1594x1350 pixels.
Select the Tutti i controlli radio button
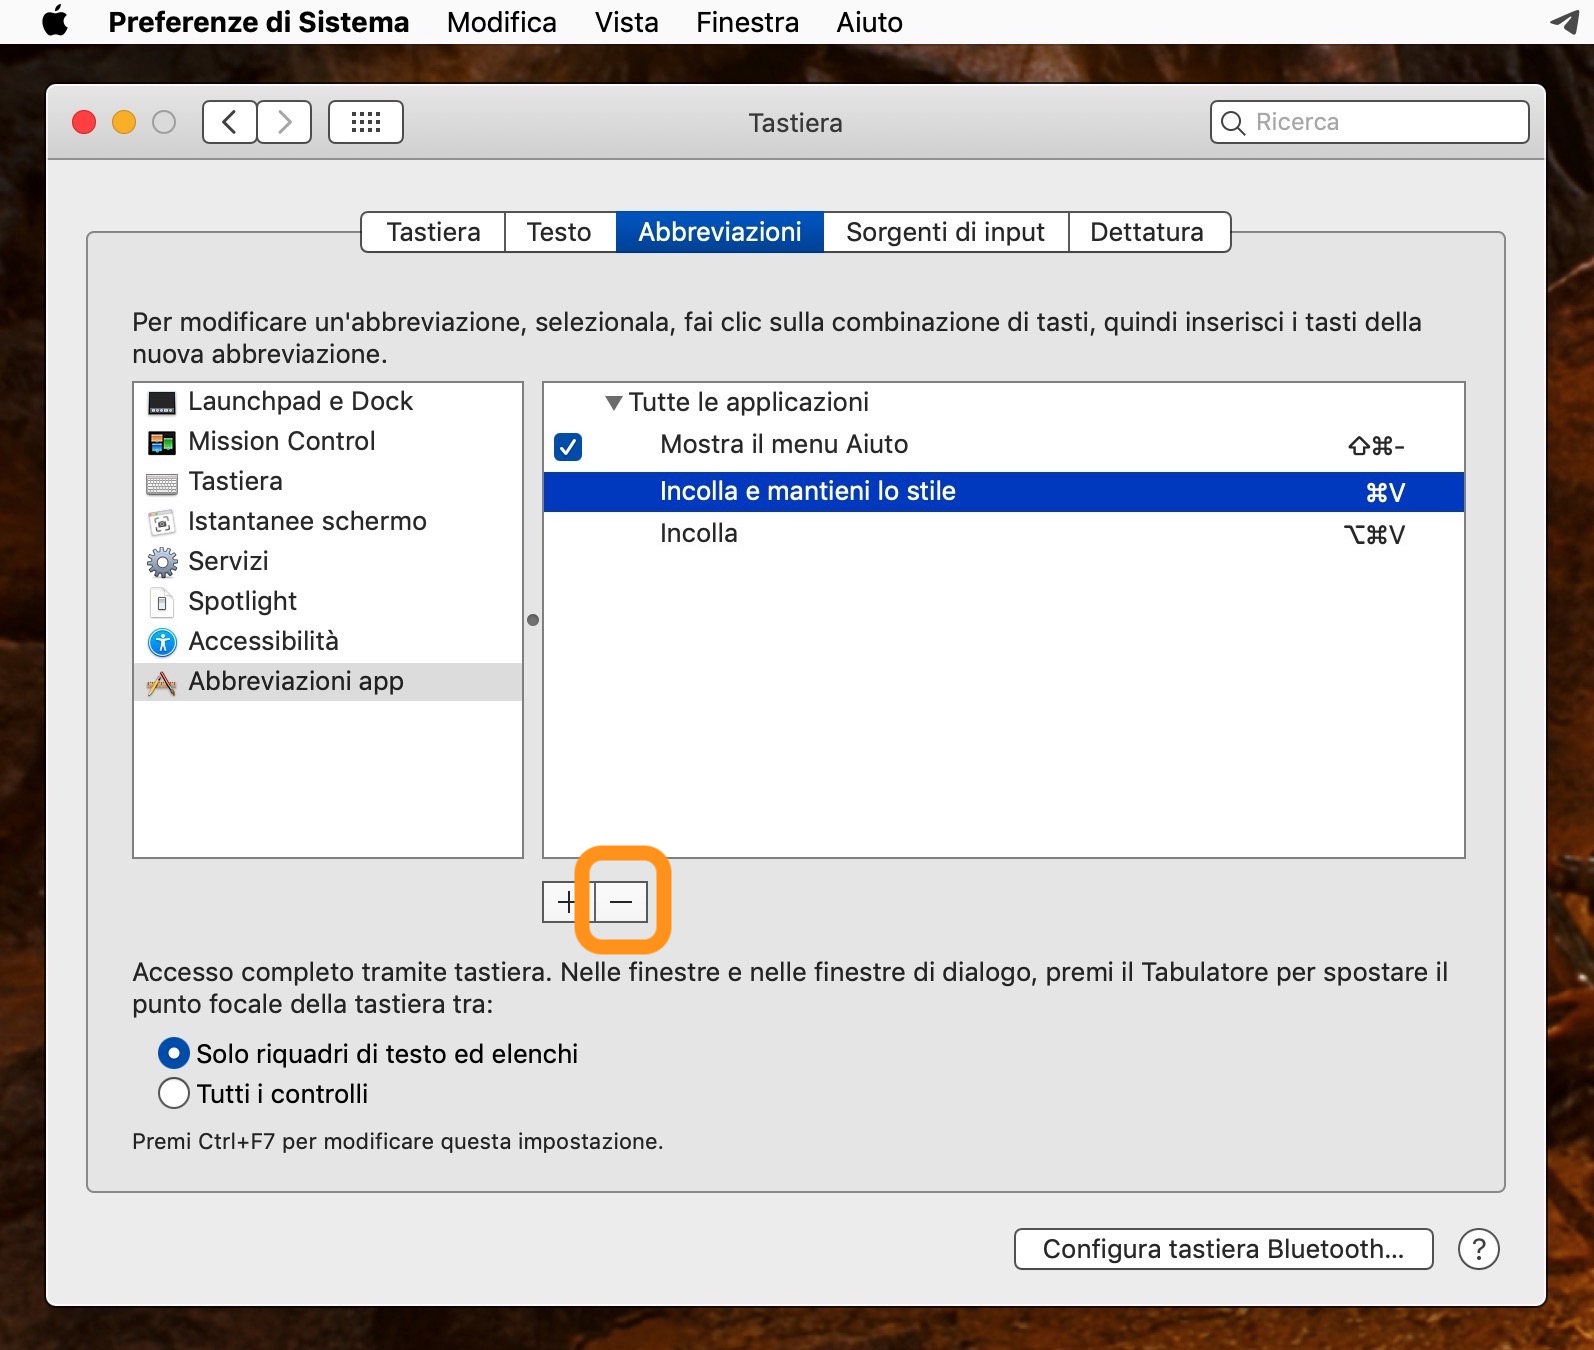(174, 1093)
